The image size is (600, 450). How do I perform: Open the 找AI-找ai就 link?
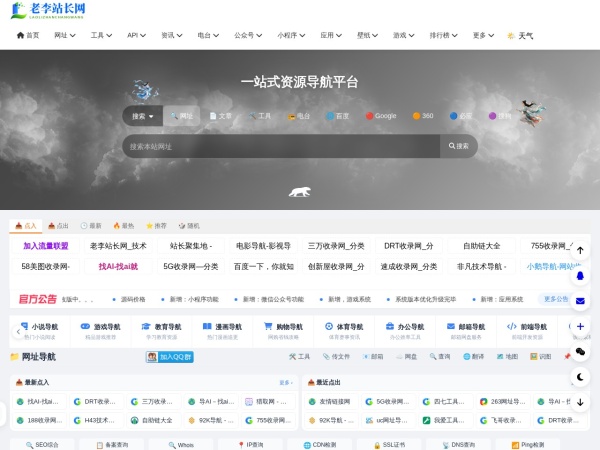pyautogui.click(x=118, y=266)
